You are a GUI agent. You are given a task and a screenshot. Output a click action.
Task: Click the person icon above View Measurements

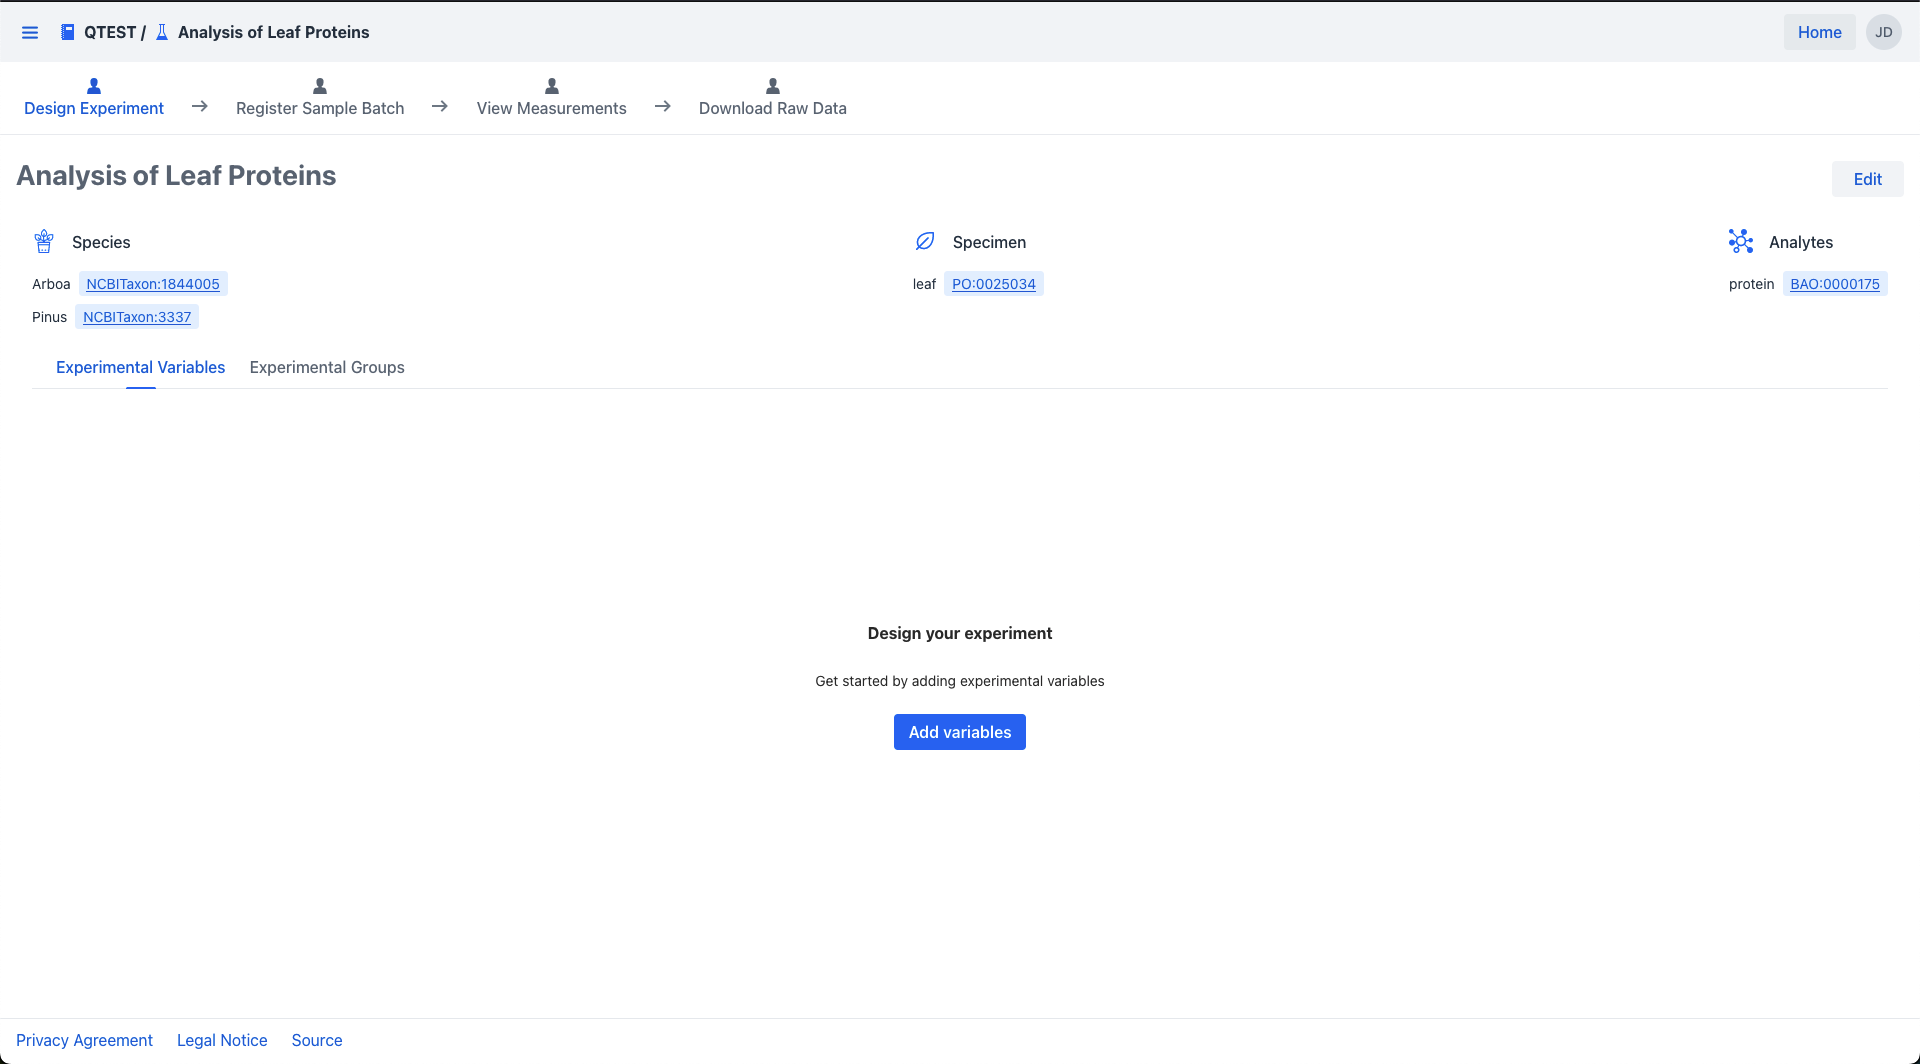(552, 86)
